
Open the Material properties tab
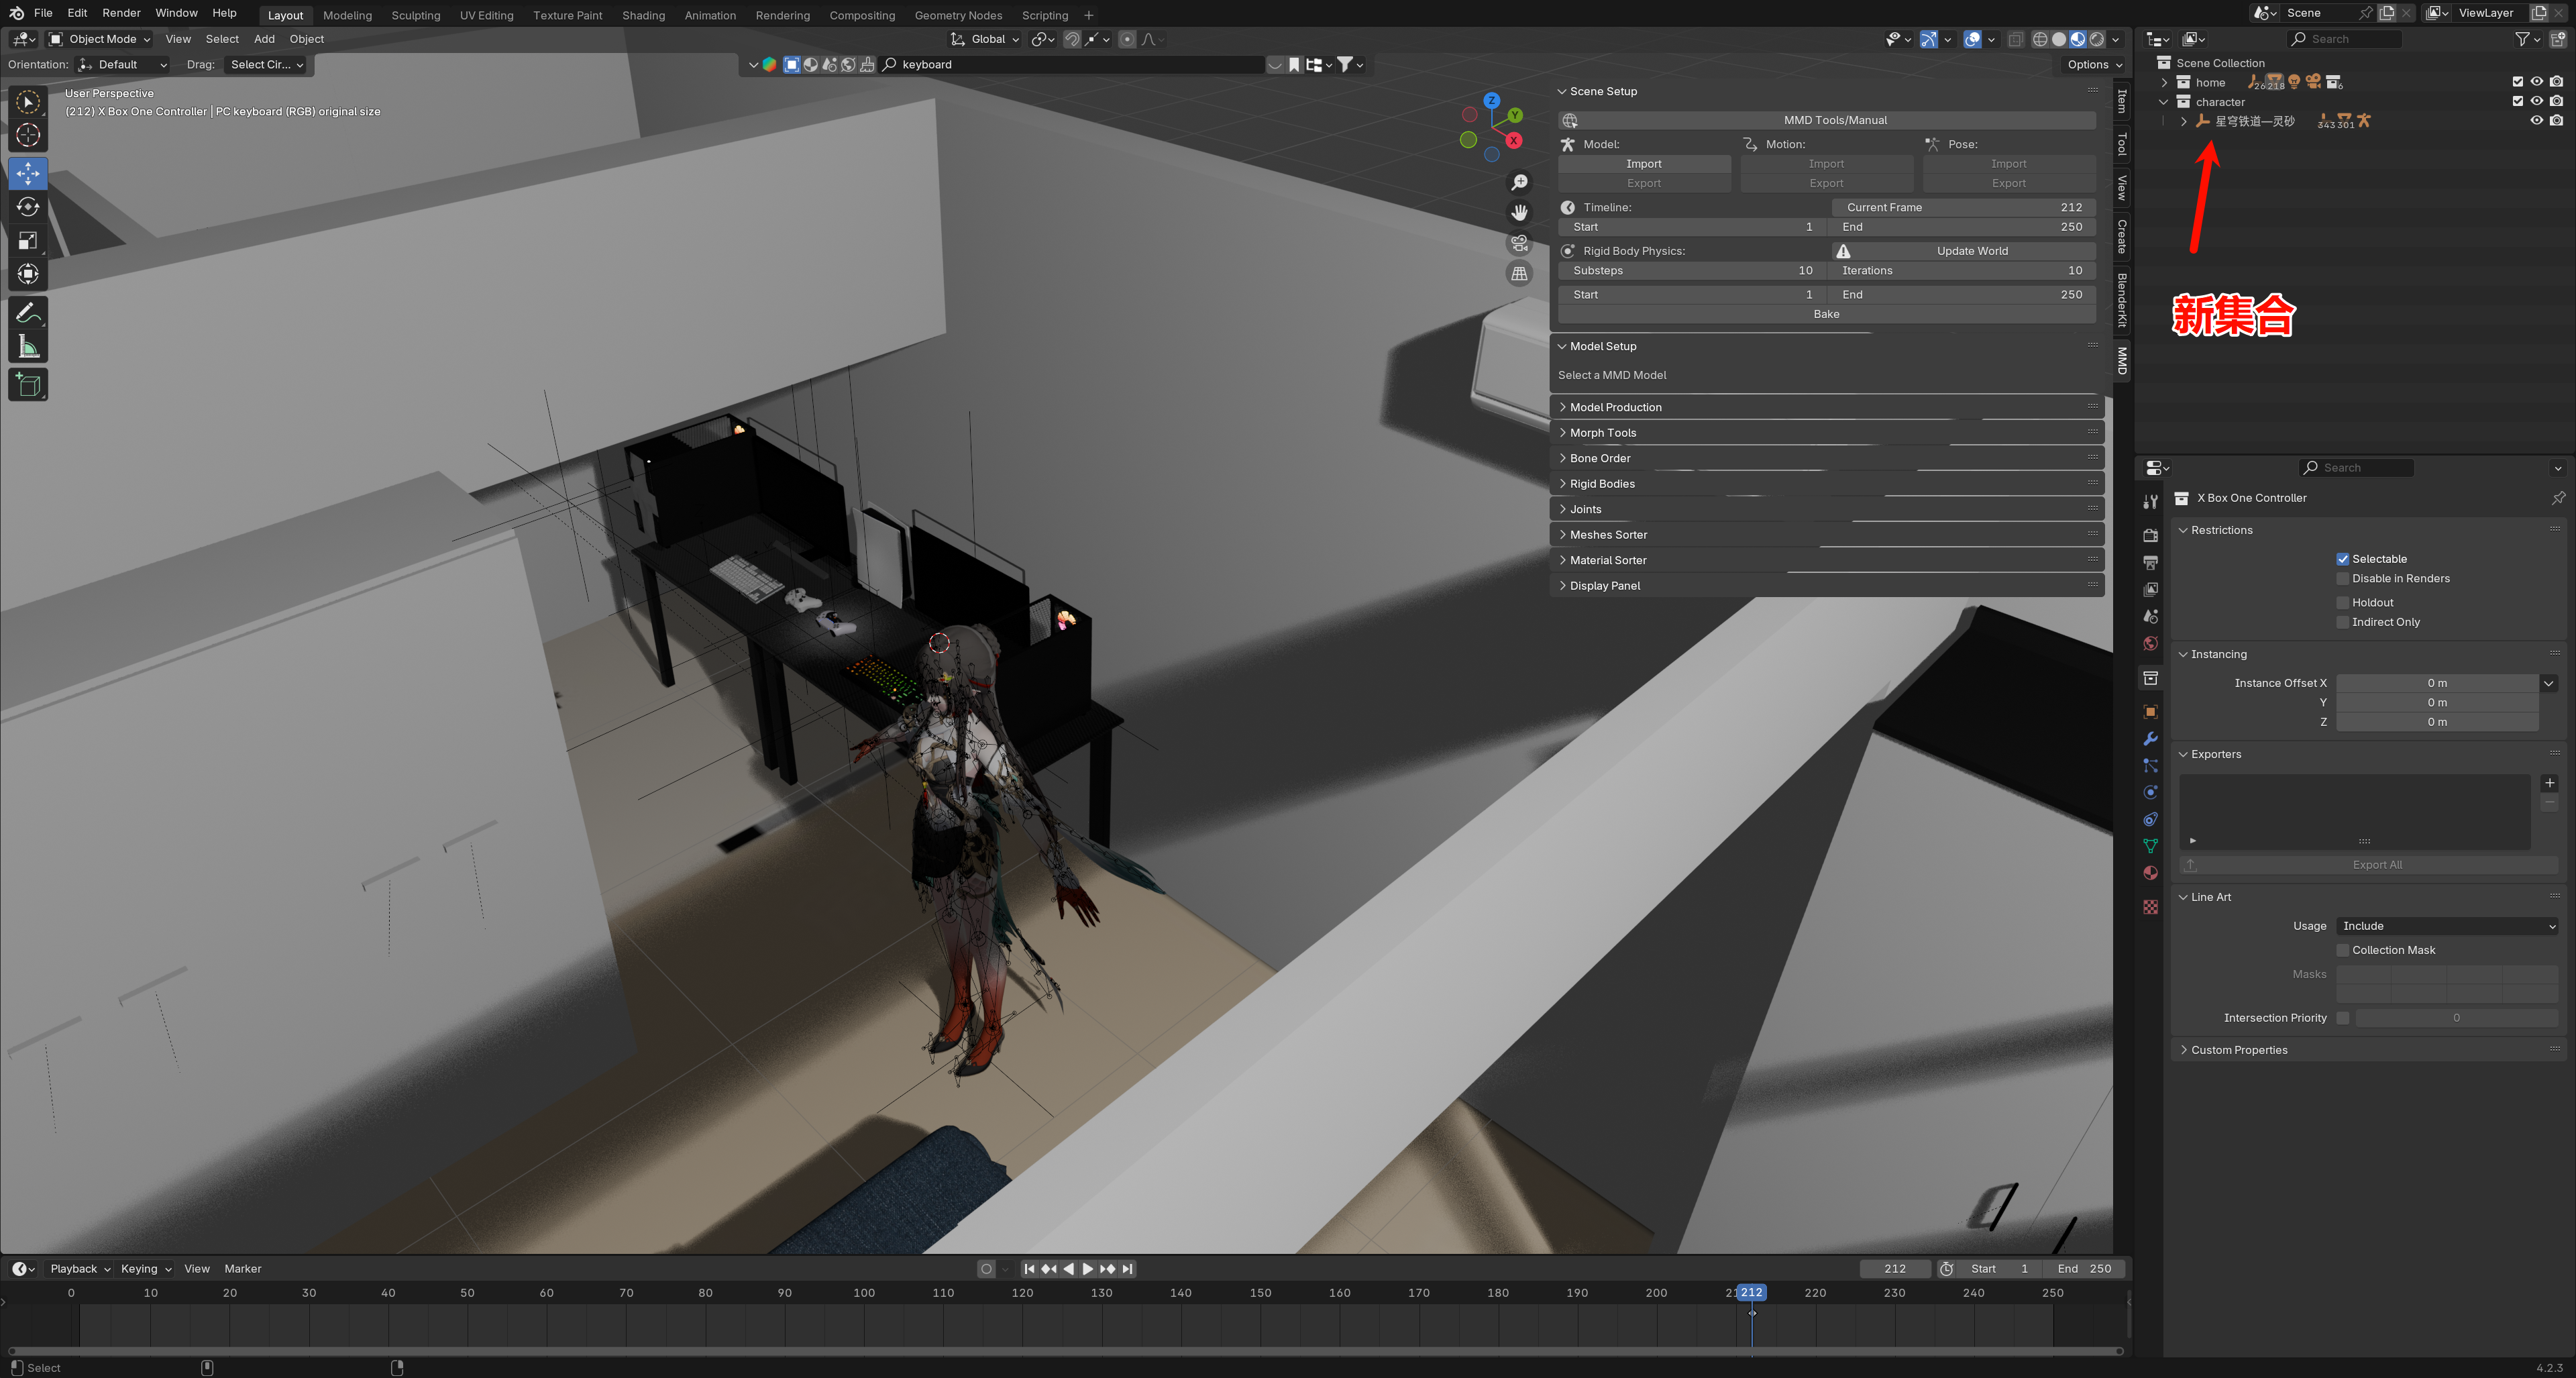[x=2150, y=873]
